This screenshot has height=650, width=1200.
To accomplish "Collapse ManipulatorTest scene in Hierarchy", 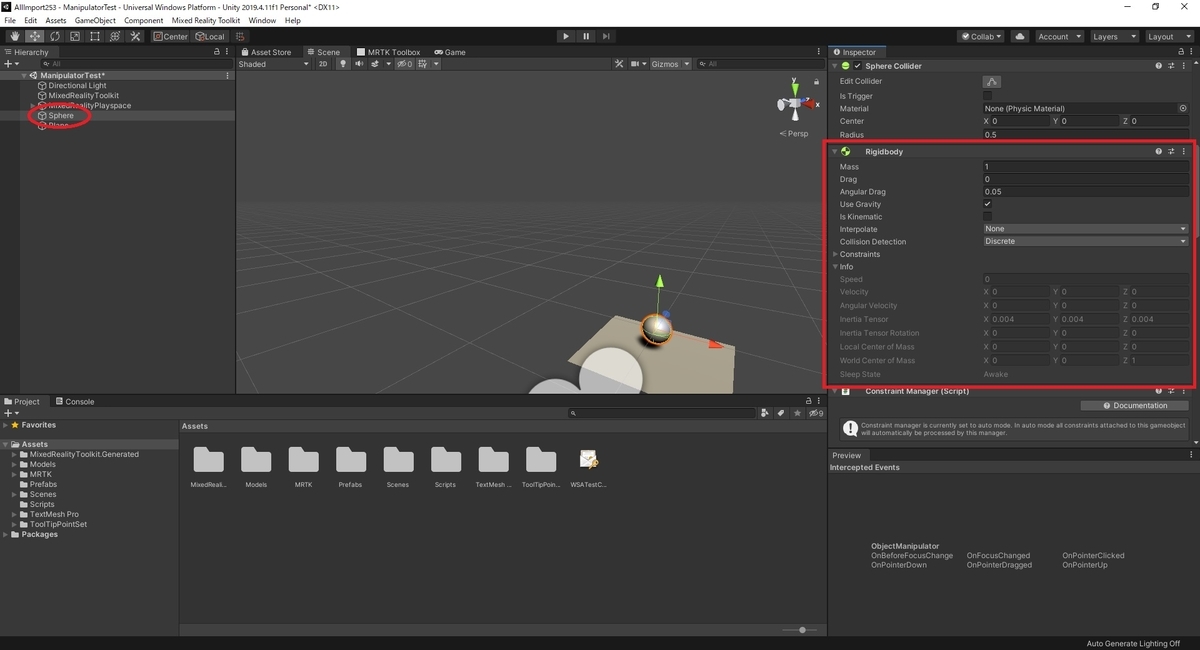I will tap(24, 76).
